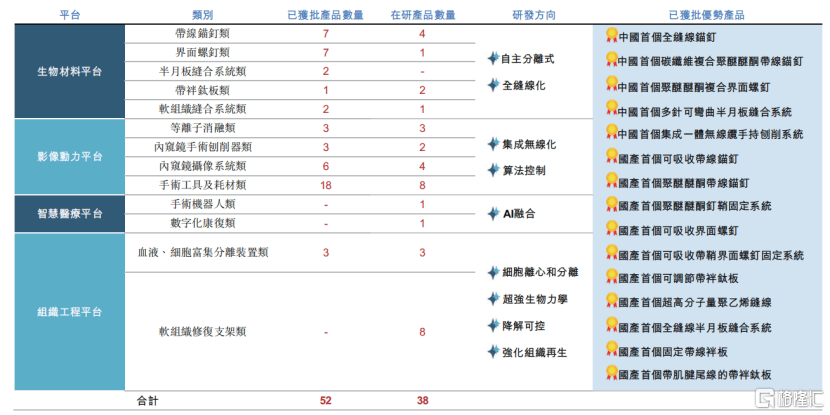Click the 手術工具及耗材類 category row
This screenshot has width=830, height=415.
coord(203,185)
